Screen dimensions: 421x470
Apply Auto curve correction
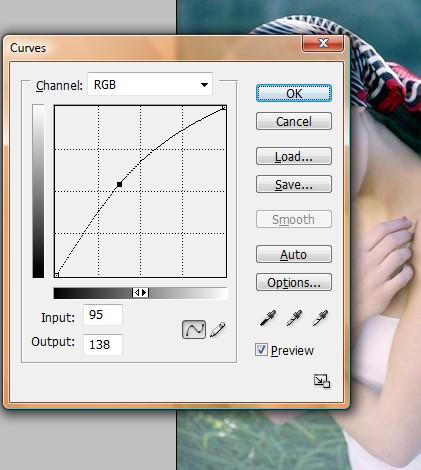click(x=294, y=254)
